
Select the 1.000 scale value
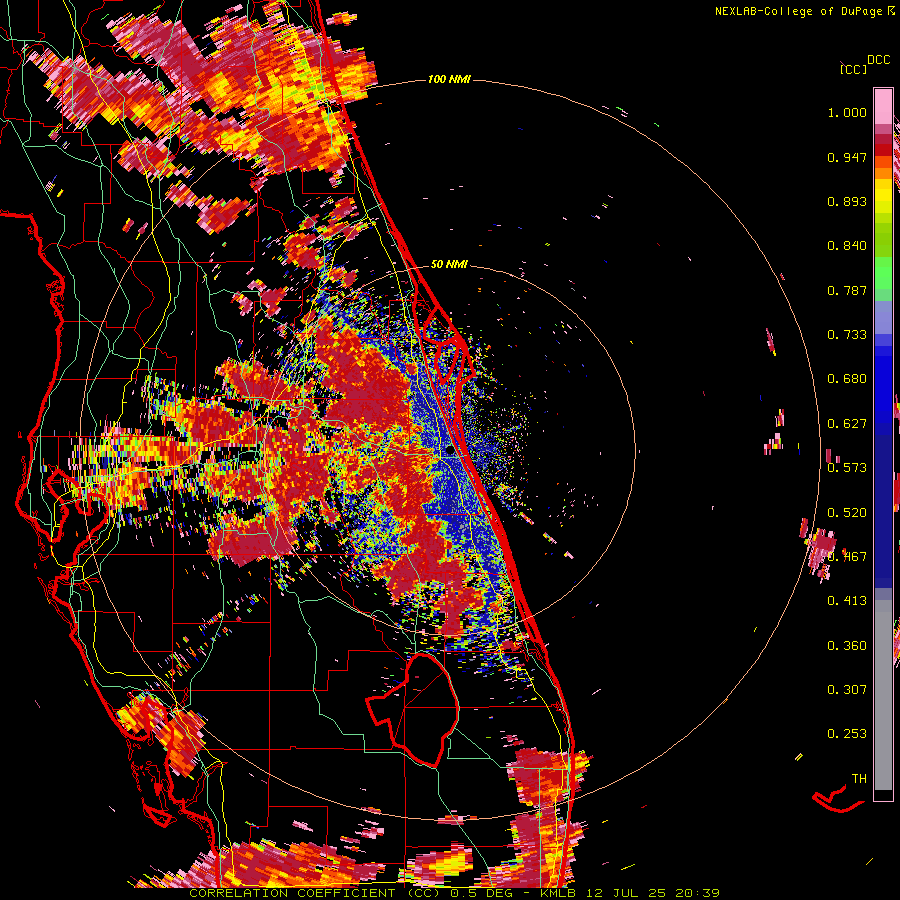pos(847,113)
